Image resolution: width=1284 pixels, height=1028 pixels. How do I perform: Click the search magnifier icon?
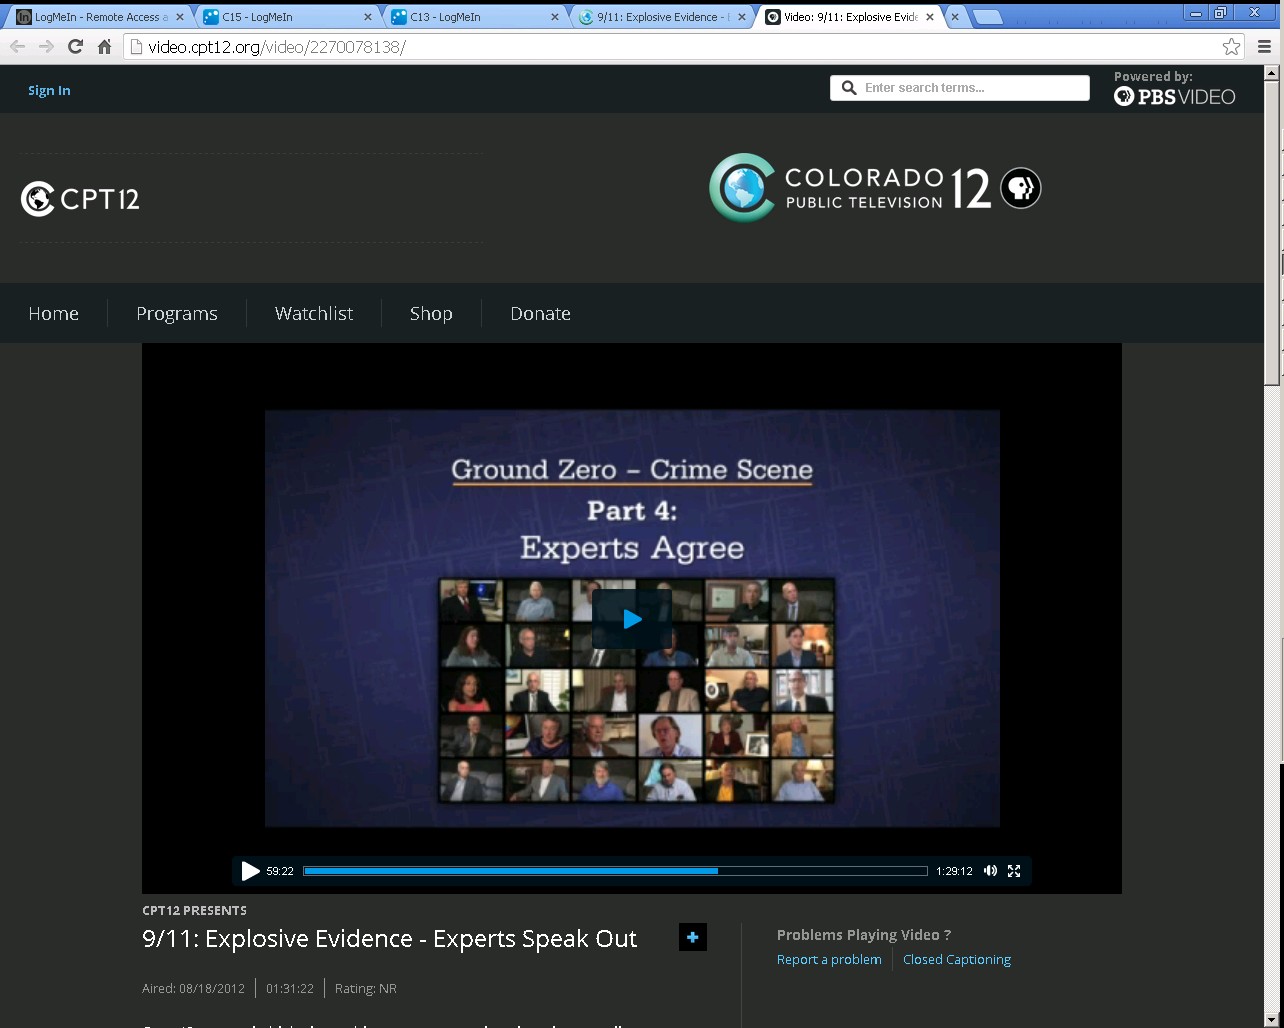point(849,88)
